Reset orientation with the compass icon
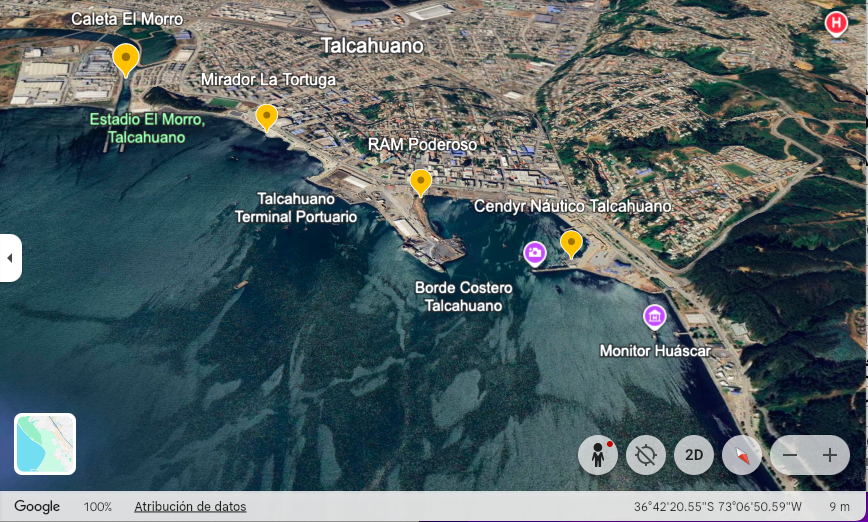 [742, 455]
